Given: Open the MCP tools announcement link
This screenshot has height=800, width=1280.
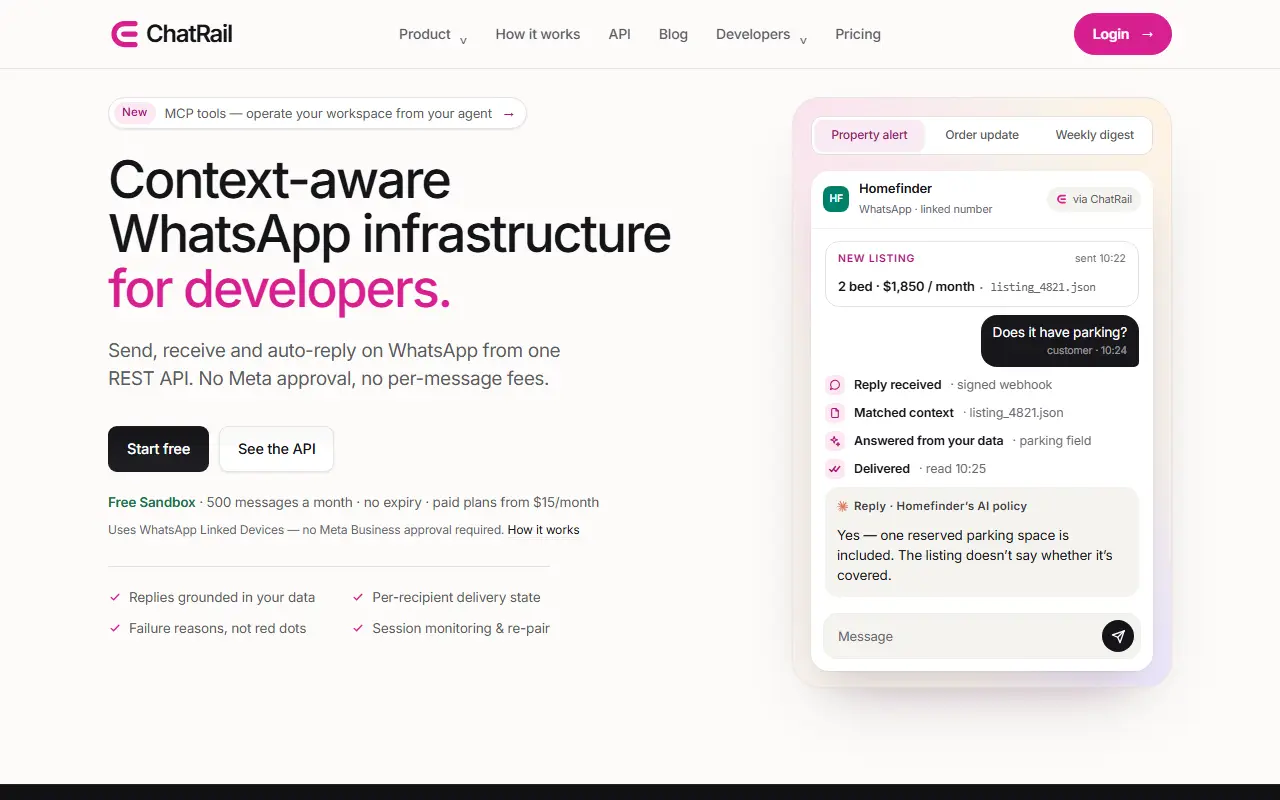Looking at the screenshot, I should pyautogui.click(x=317, y=113).
